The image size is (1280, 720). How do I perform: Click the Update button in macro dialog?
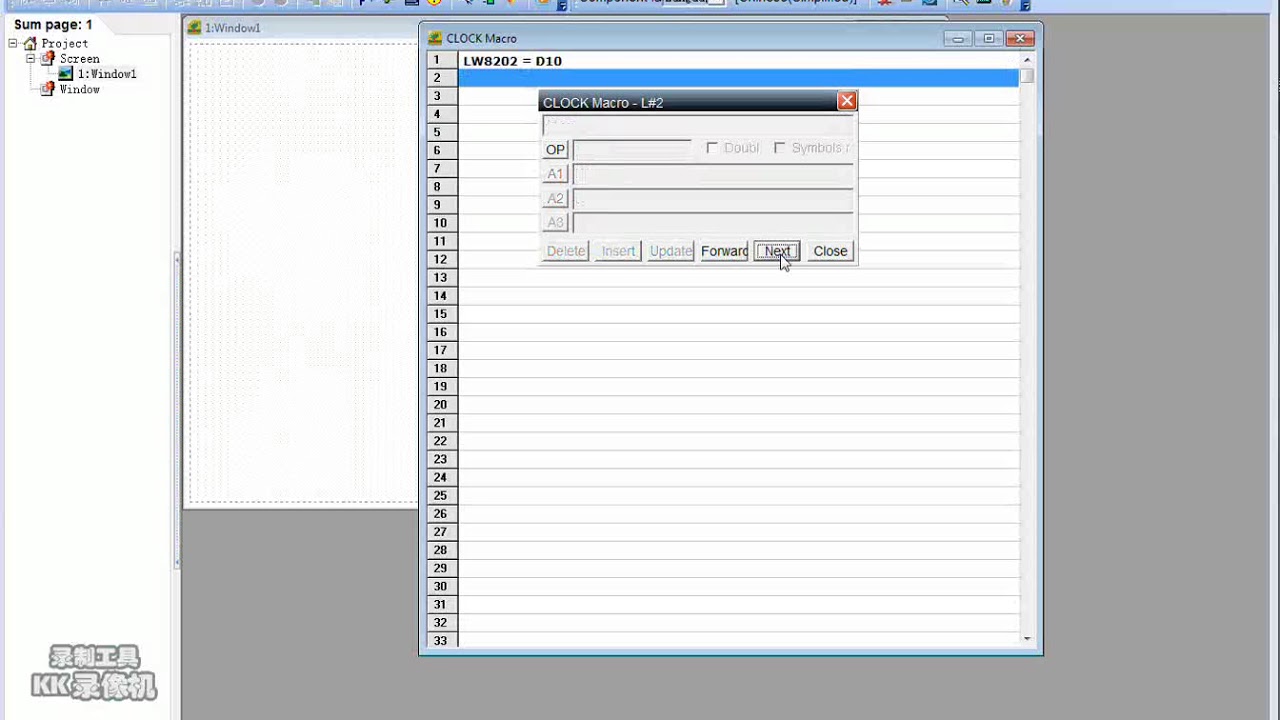[670, 251]
